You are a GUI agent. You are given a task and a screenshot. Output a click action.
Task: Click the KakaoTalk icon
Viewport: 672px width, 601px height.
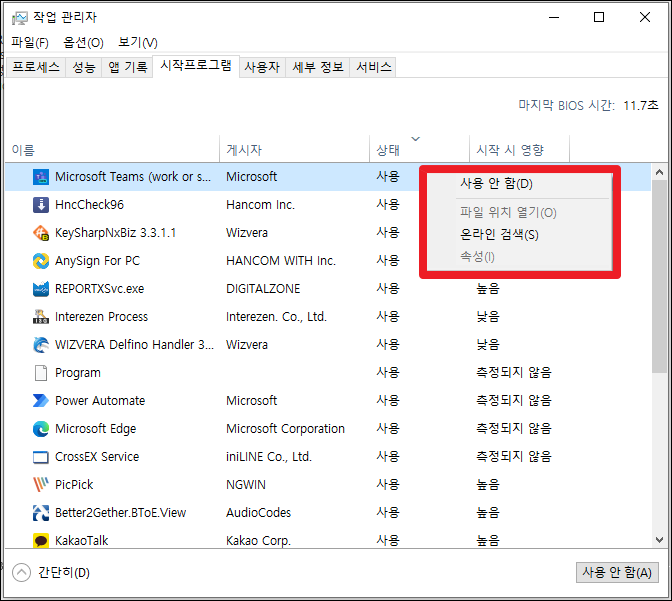41,541
